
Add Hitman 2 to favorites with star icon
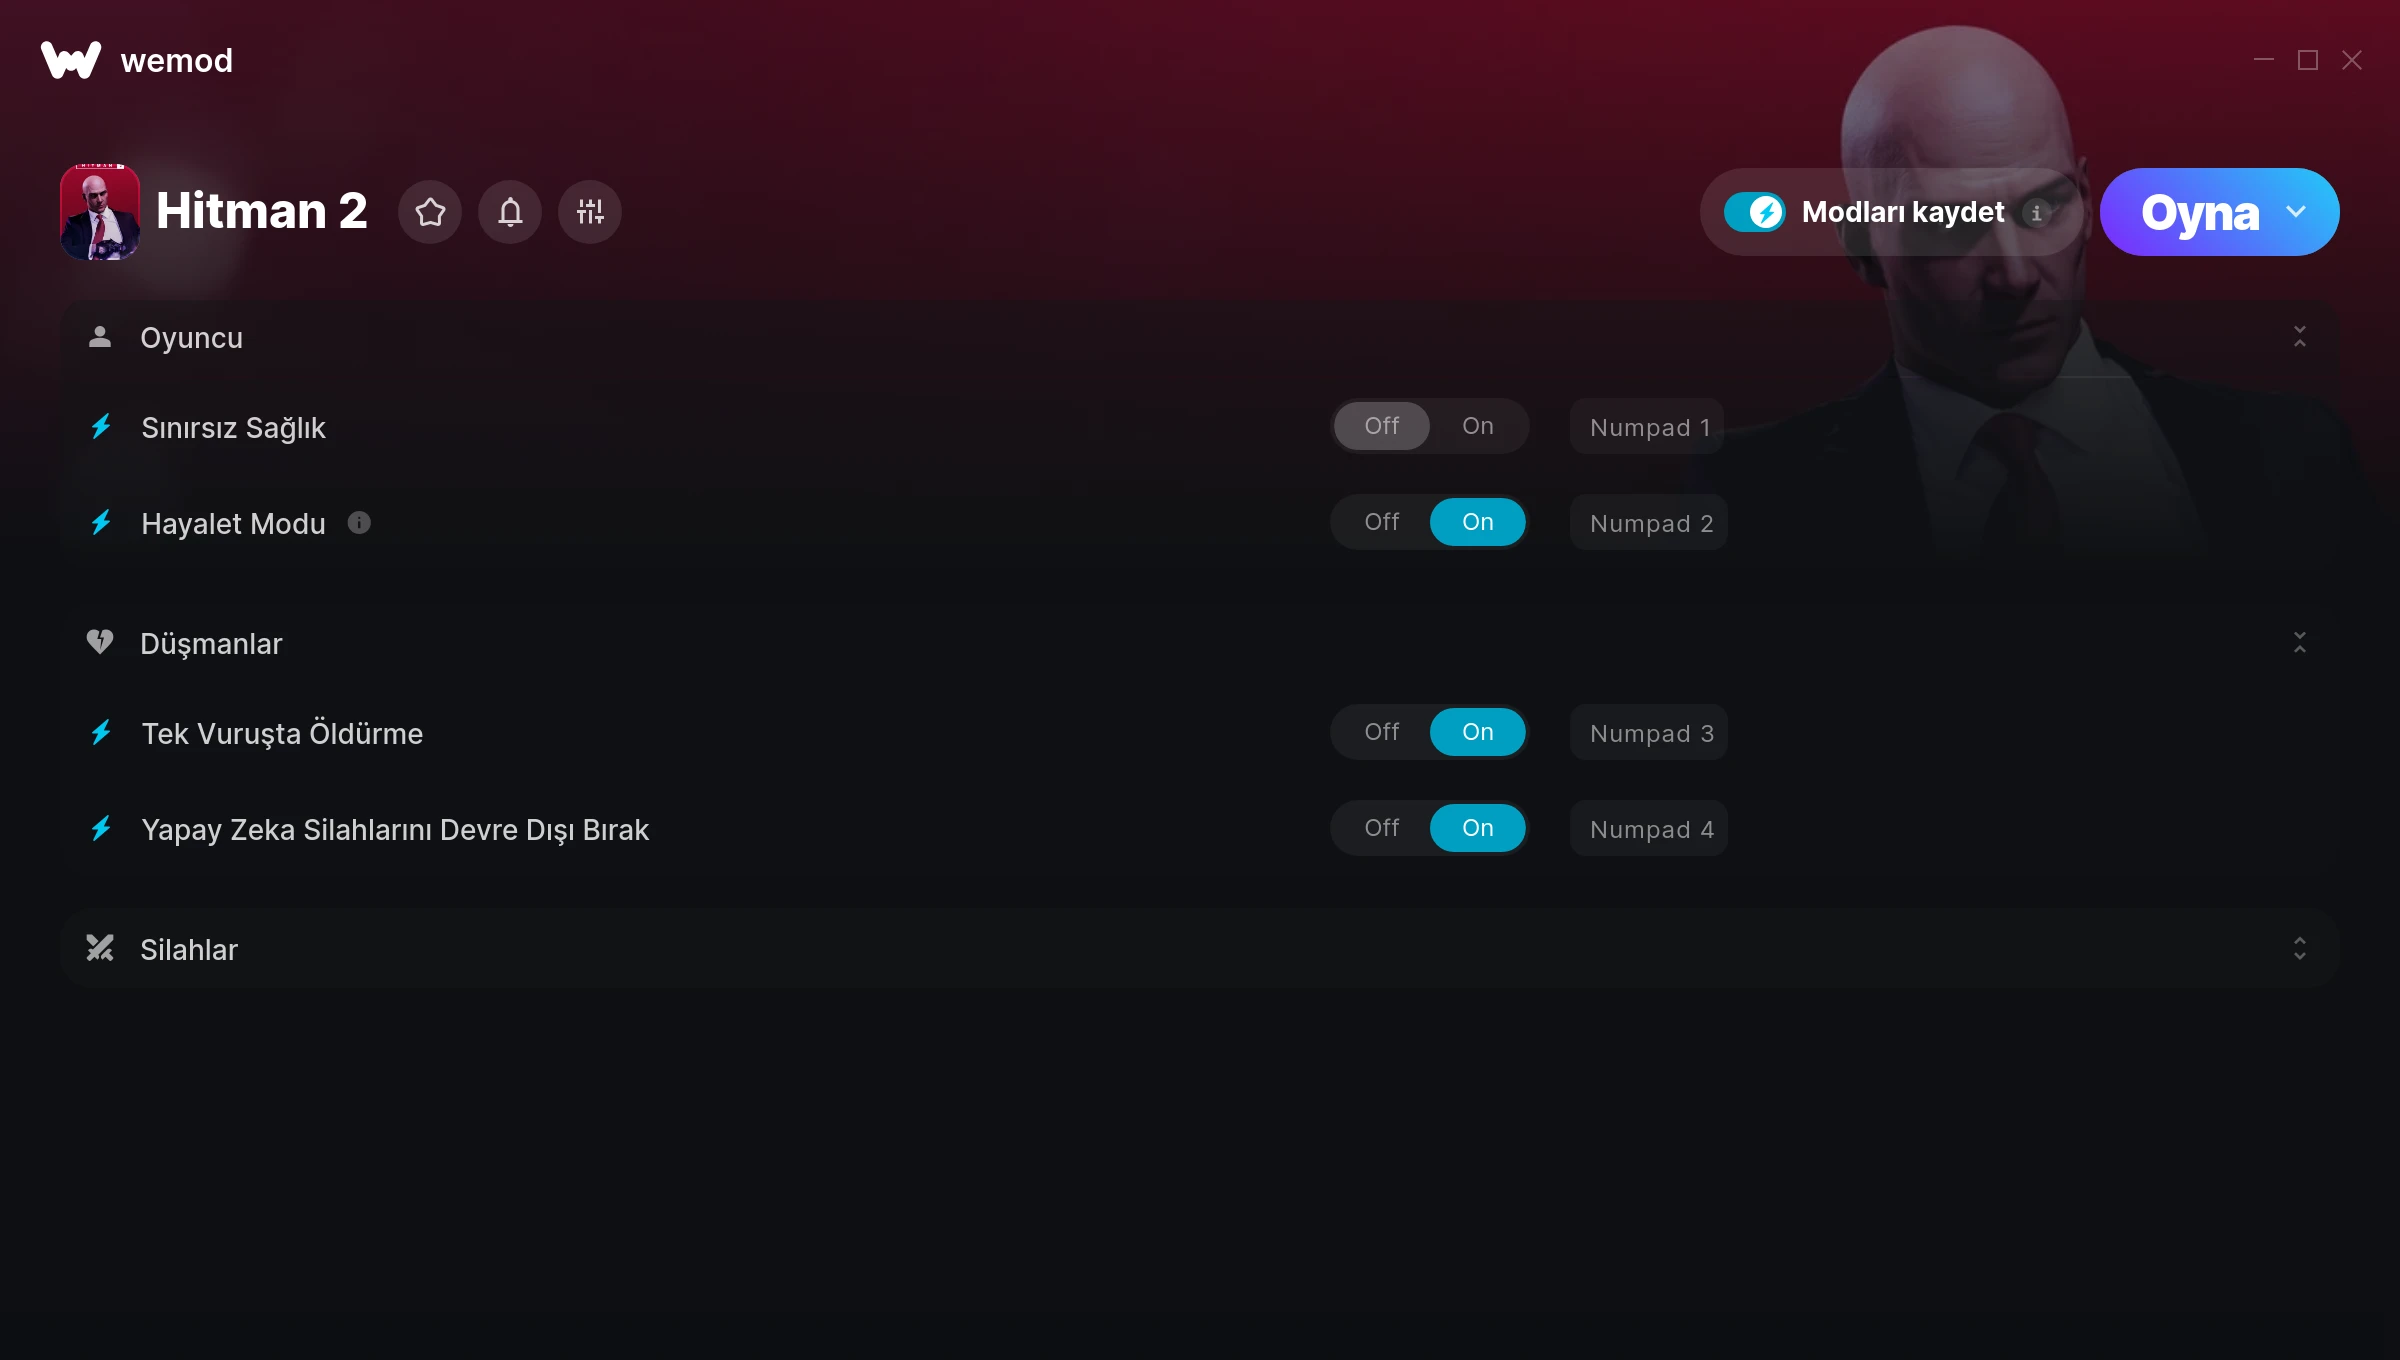430,212
